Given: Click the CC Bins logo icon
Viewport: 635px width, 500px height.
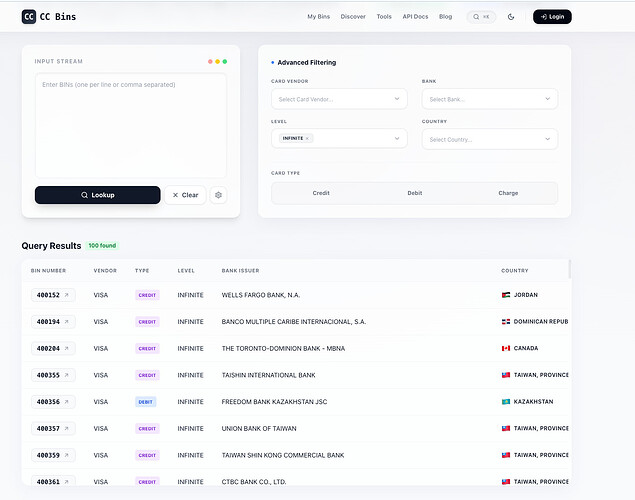Looking at the screenshot, I should pyautogui.click(x=29, y=17).
